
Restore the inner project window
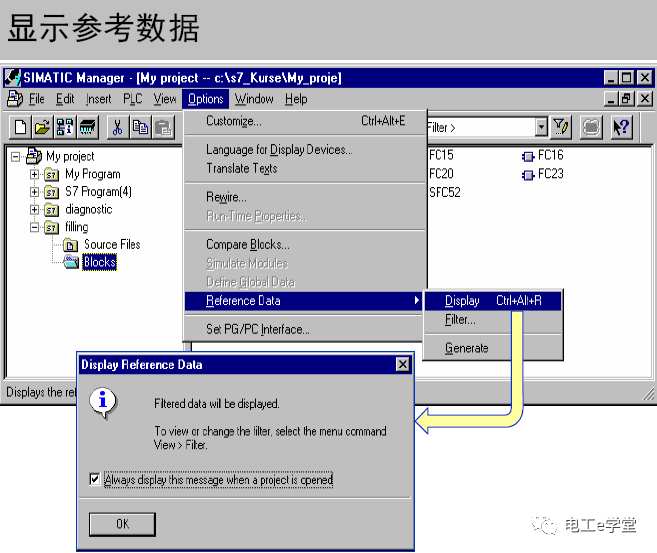[626, 99]
